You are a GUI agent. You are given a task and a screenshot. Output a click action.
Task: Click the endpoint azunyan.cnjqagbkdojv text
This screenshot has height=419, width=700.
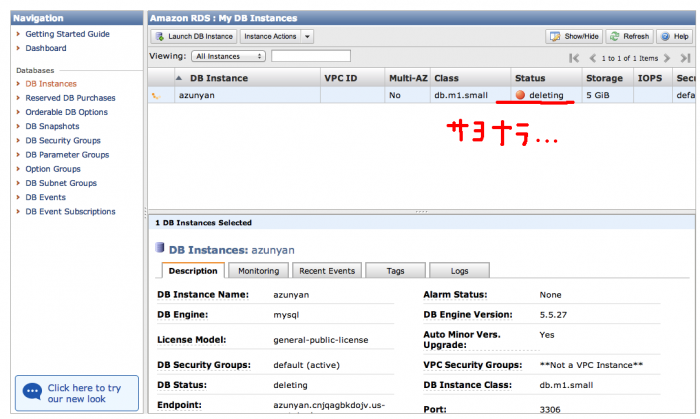[x=329, y=405]
